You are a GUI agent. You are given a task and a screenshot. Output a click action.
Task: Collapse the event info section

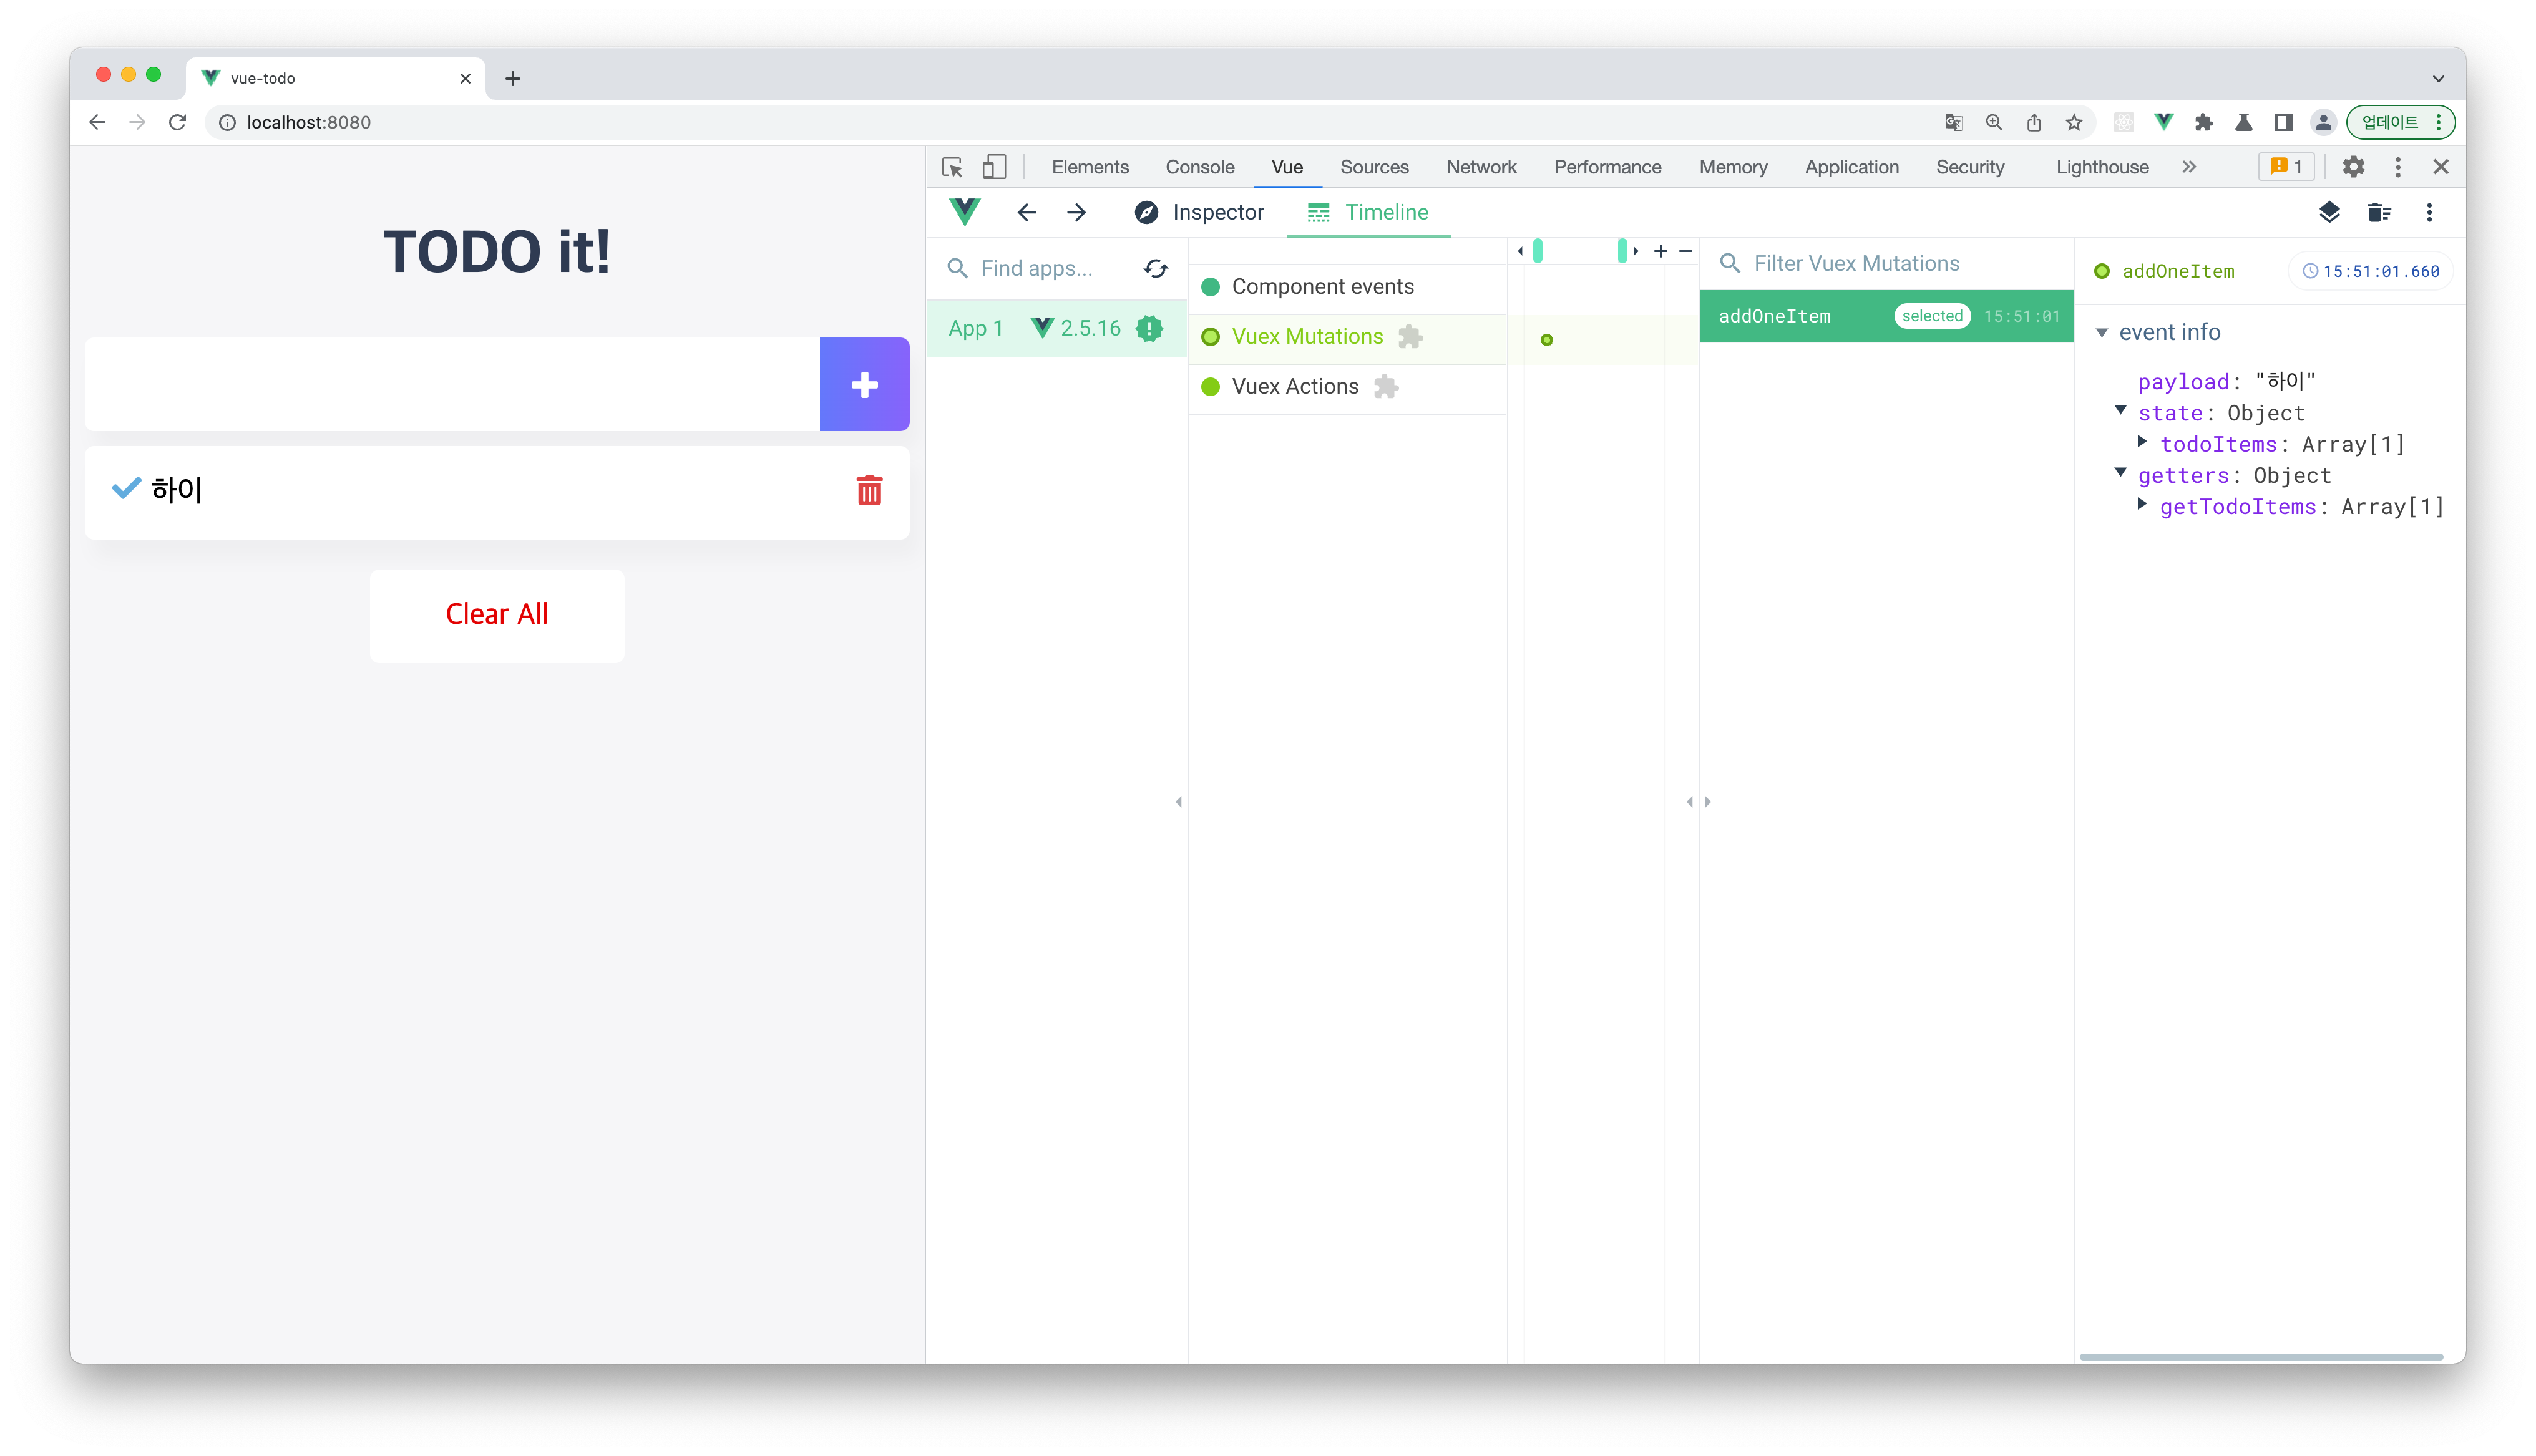pos(2101,333)
